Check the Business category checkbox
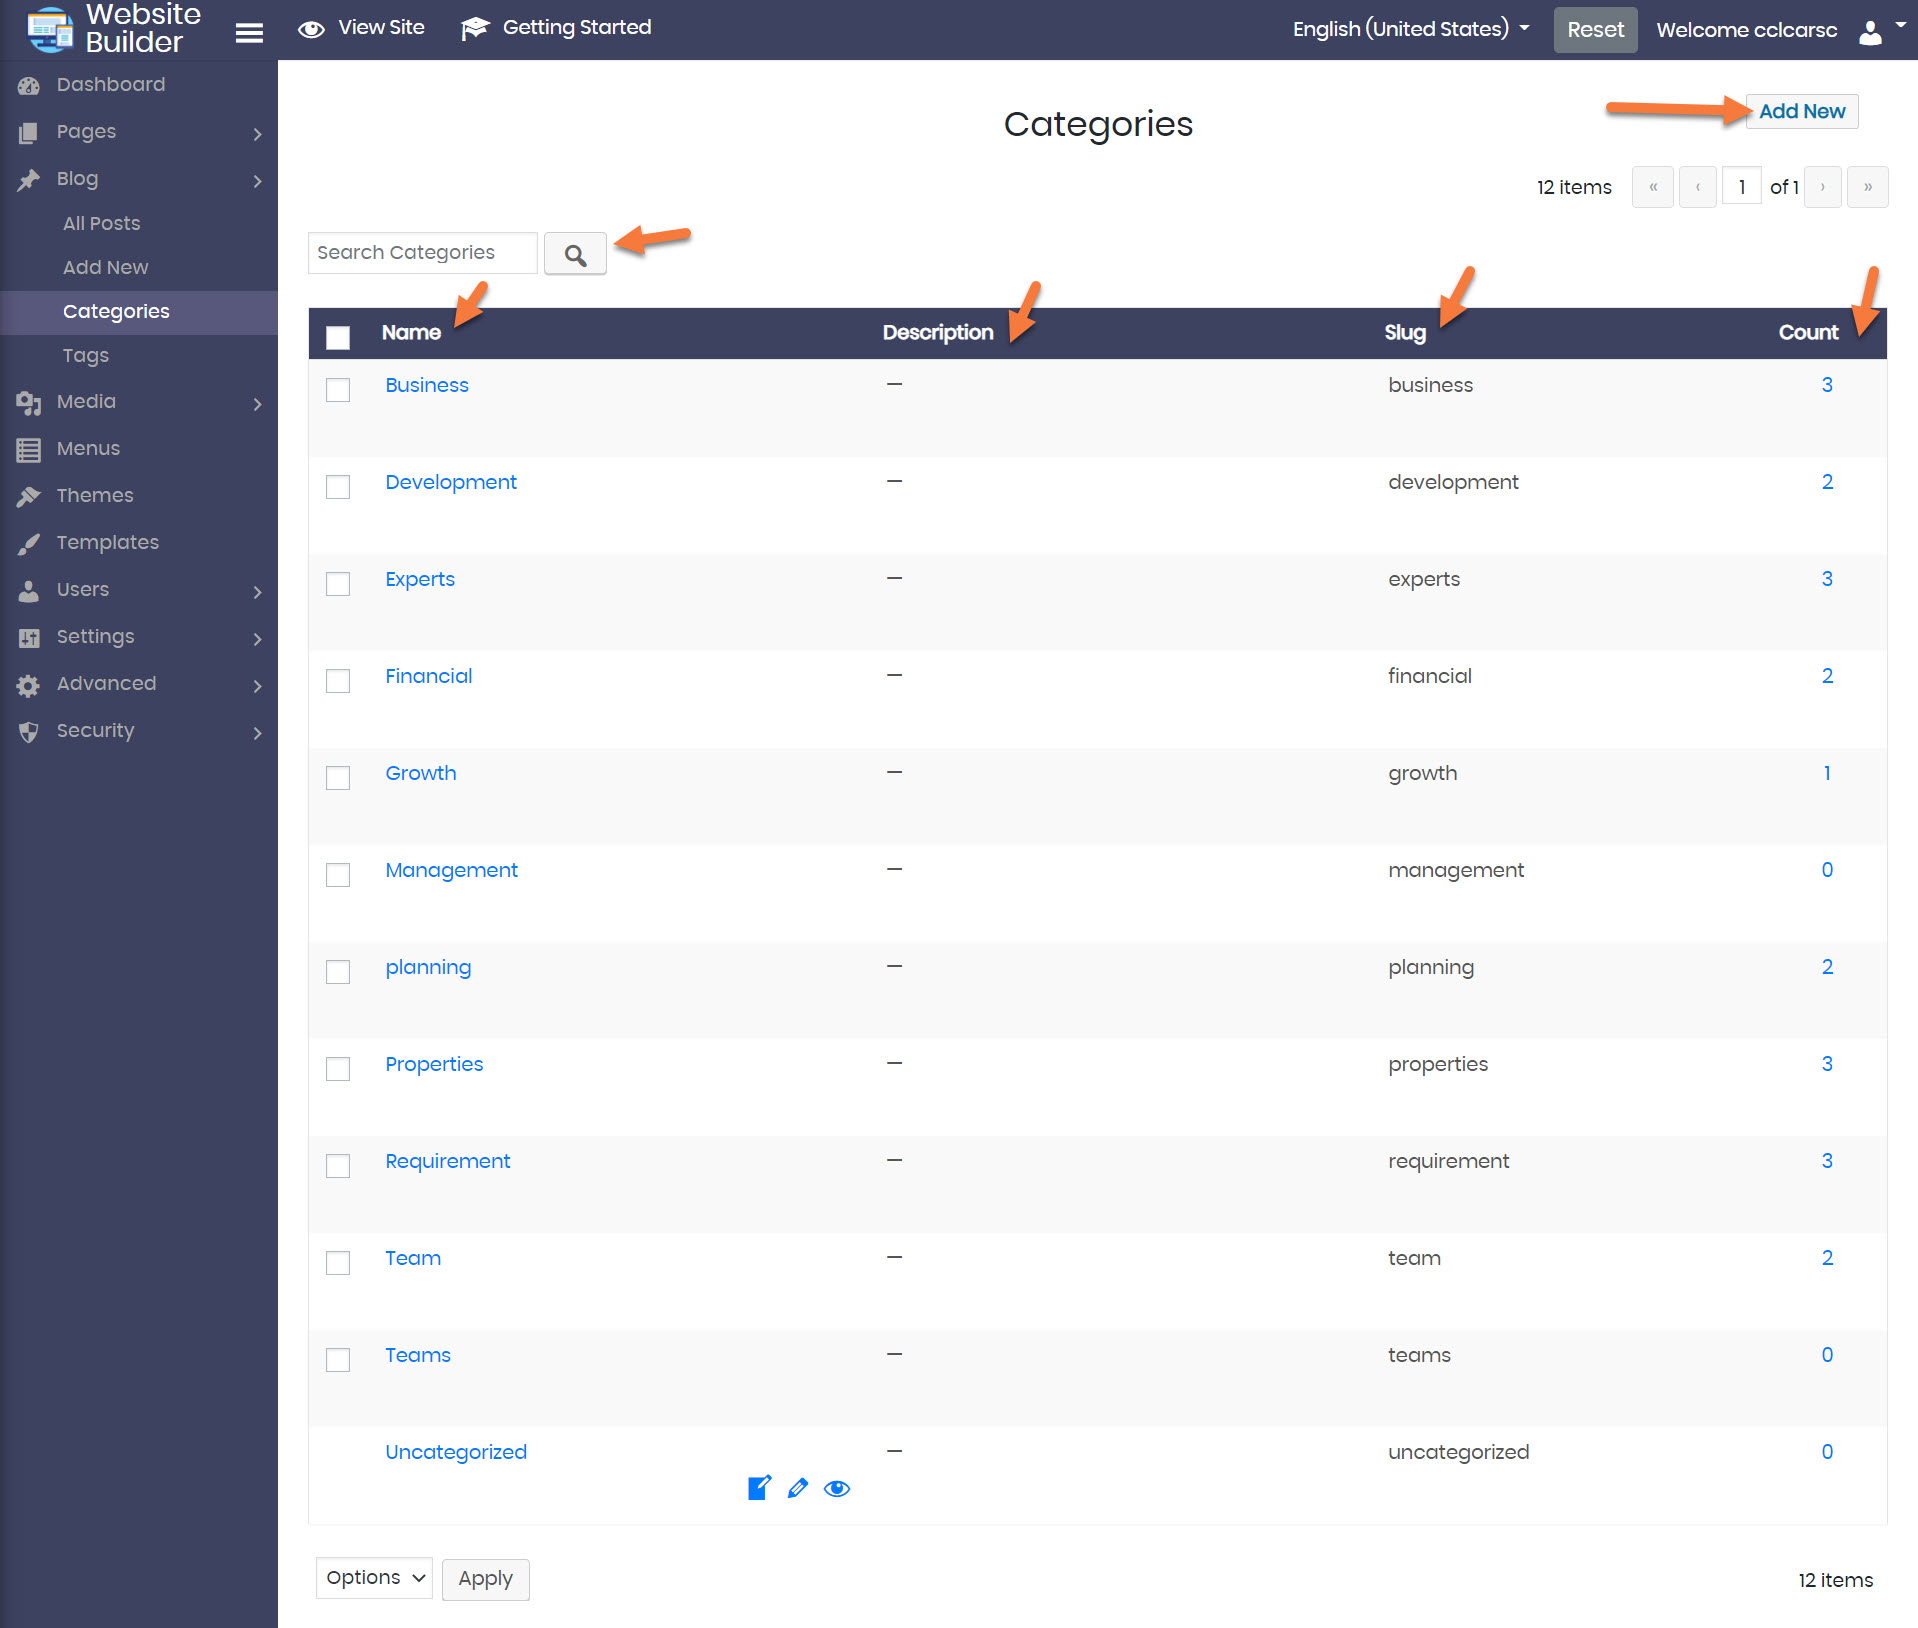This screenshot has width=1918, height=1628. 338,389
